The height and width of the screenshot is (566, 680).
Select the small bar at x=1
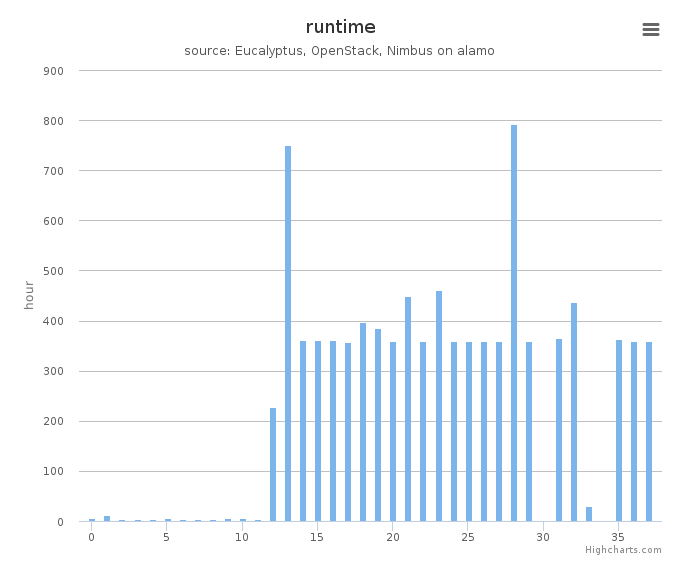coord(107,519)
